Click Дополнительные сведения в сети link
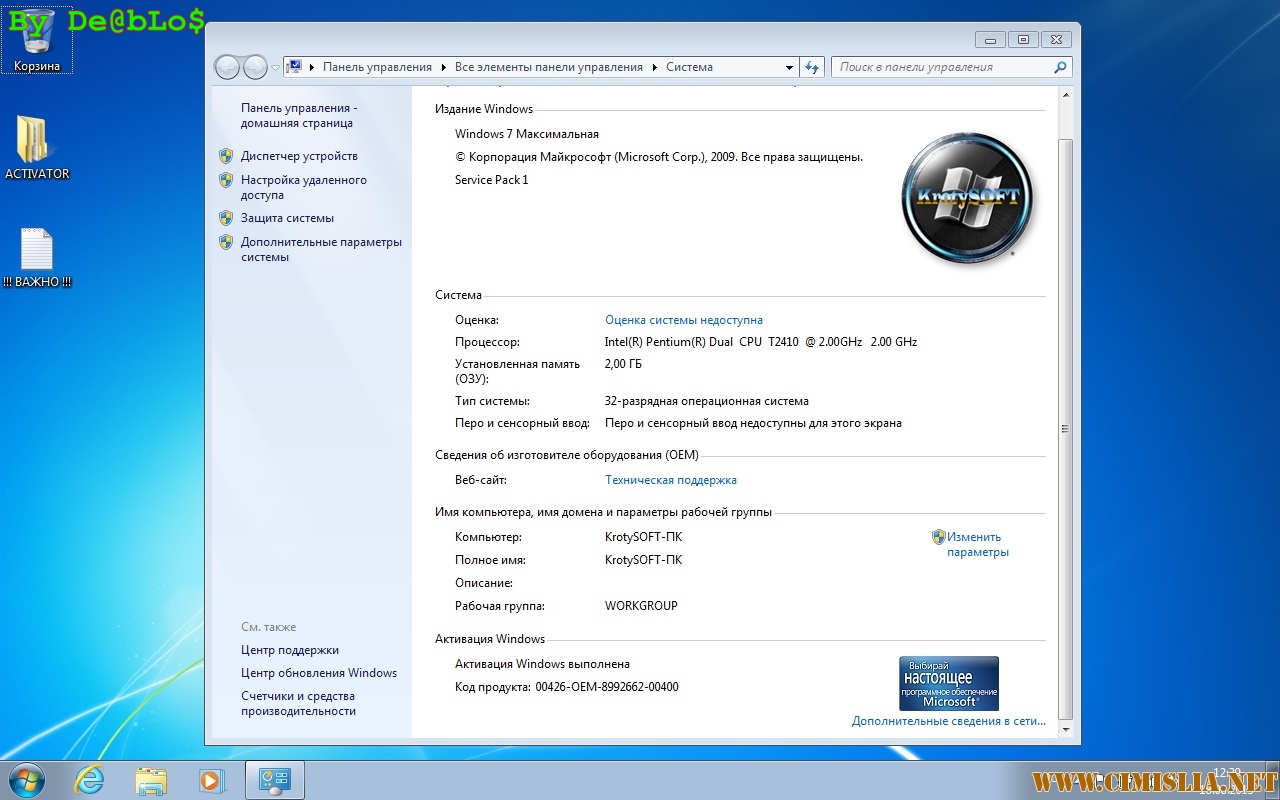The height and width of the screenshot is (800, 1280). pyautogui.click(x=949, y=721)
